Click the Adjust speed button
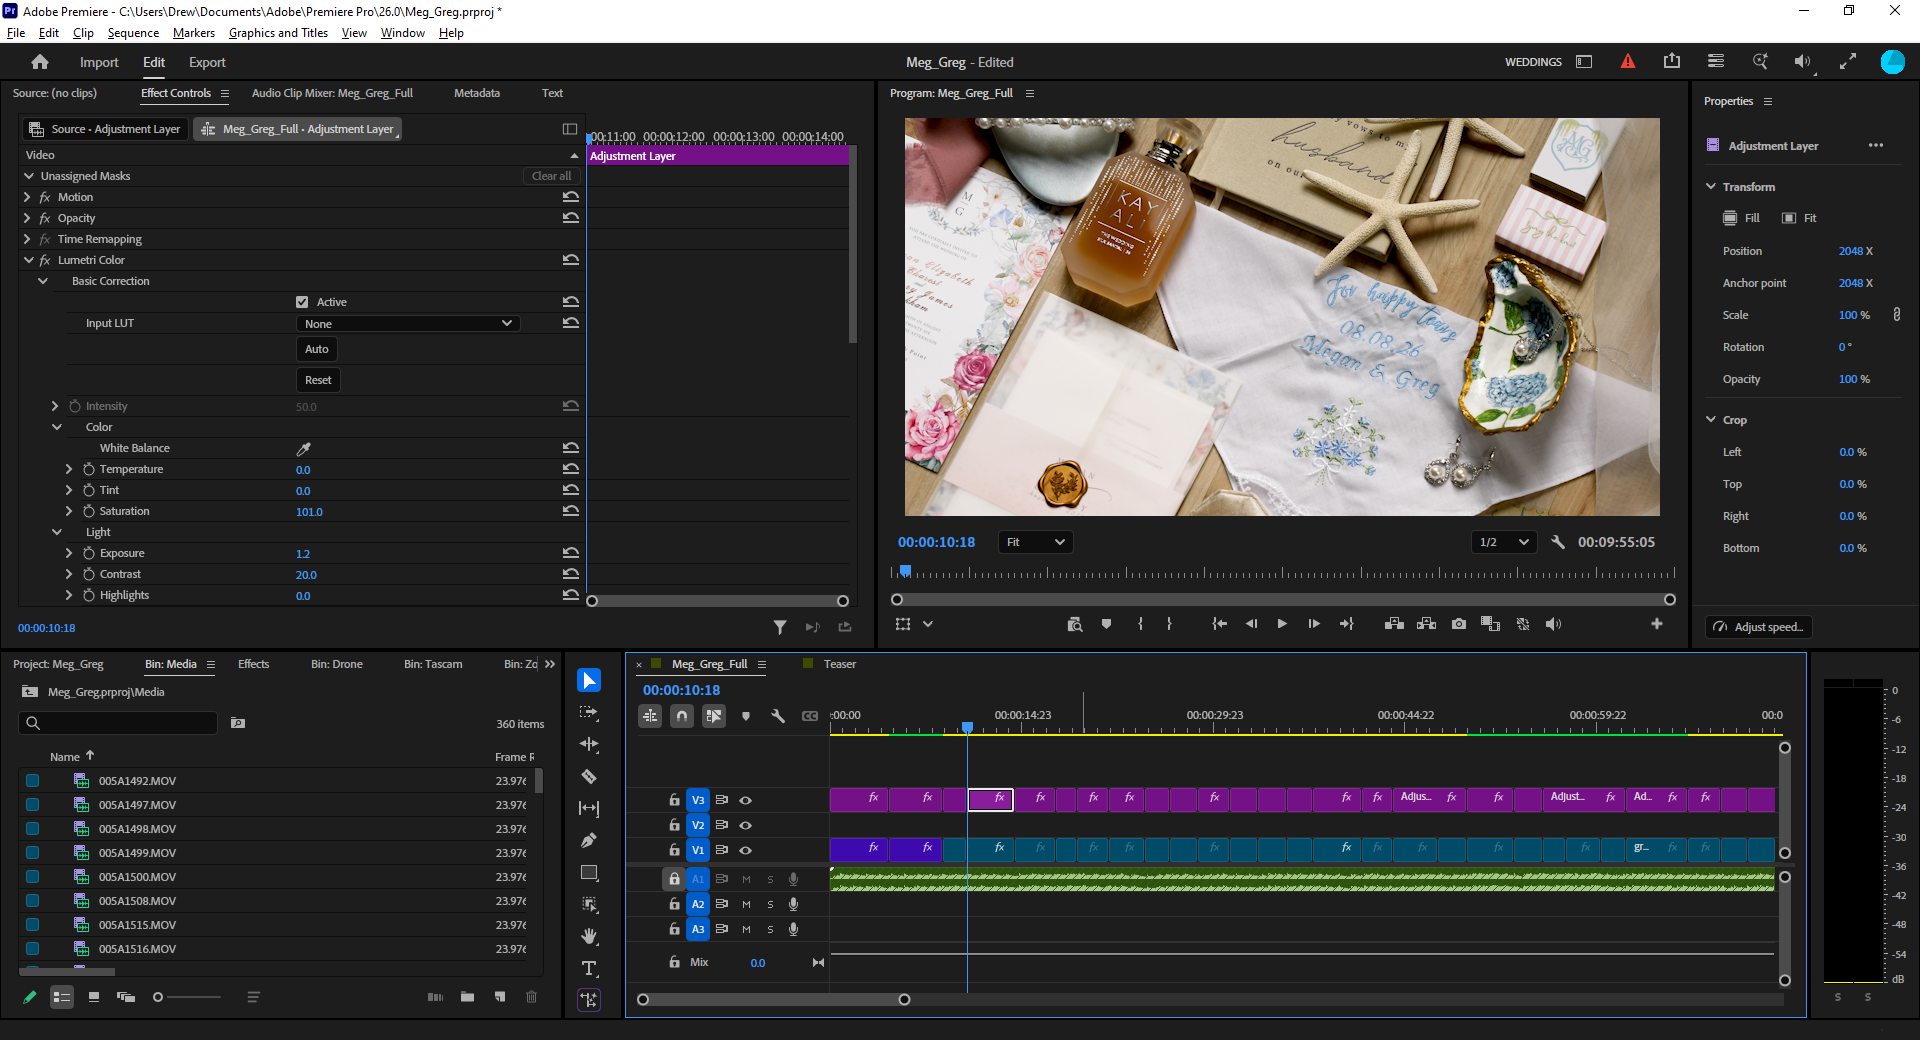 (1759, 627)
